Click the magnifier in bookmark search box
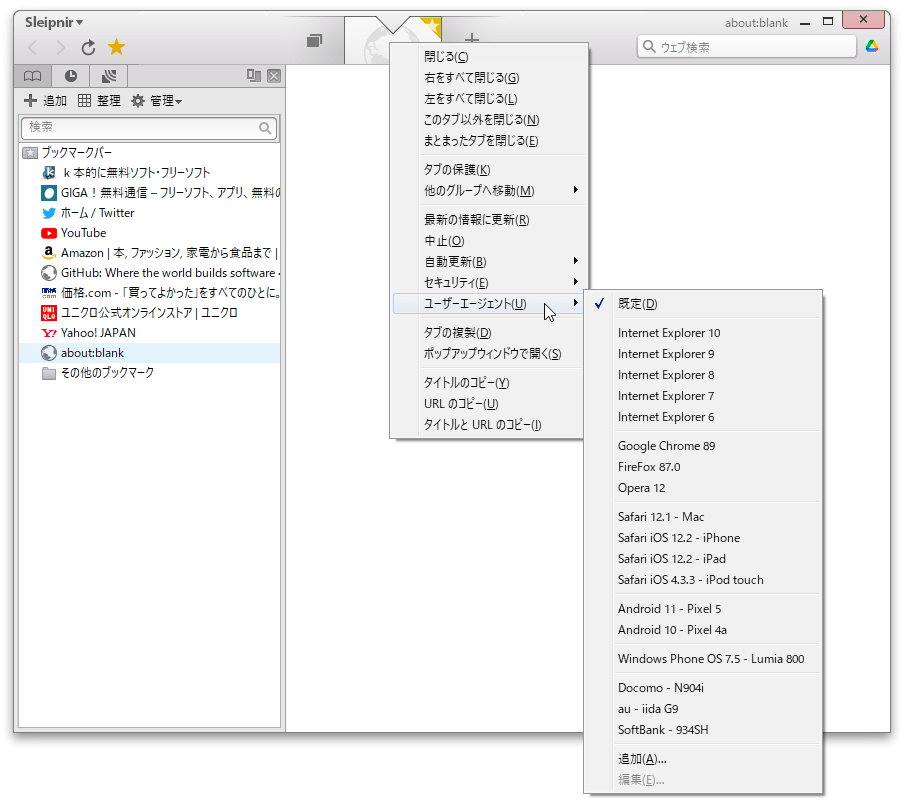 pos(265,127)
